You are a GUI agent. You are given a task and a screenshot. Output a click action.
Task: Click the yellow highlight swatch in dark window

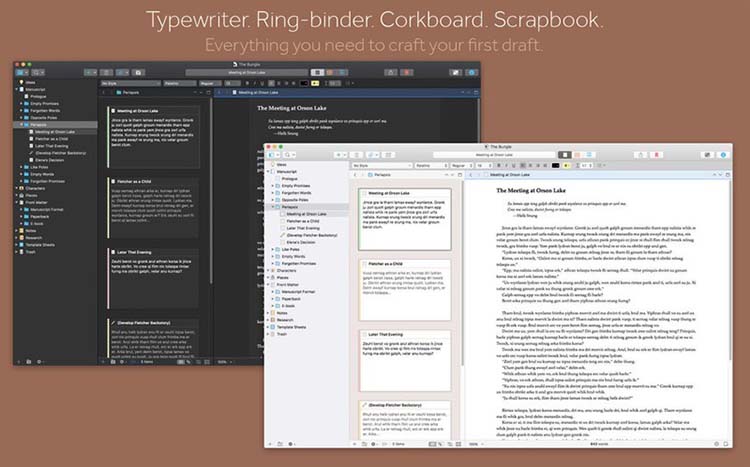(315, 83)
